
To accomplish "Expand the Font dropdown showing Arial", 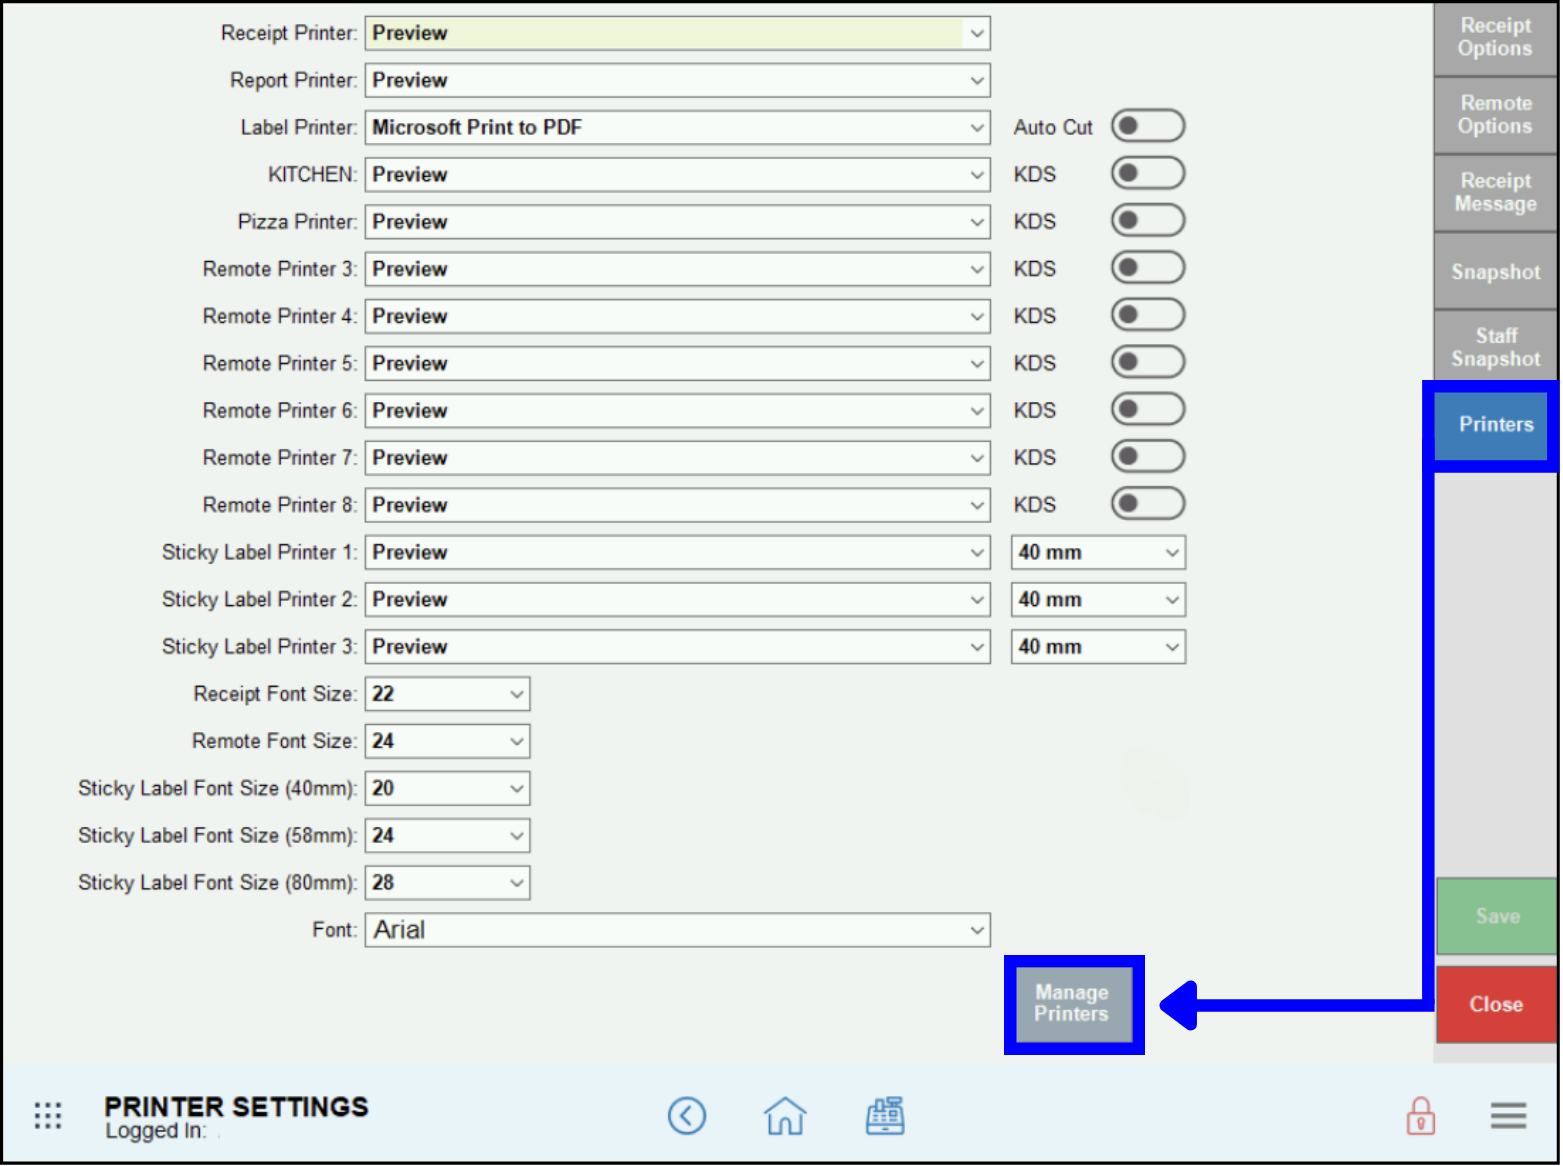I will 677,929.
